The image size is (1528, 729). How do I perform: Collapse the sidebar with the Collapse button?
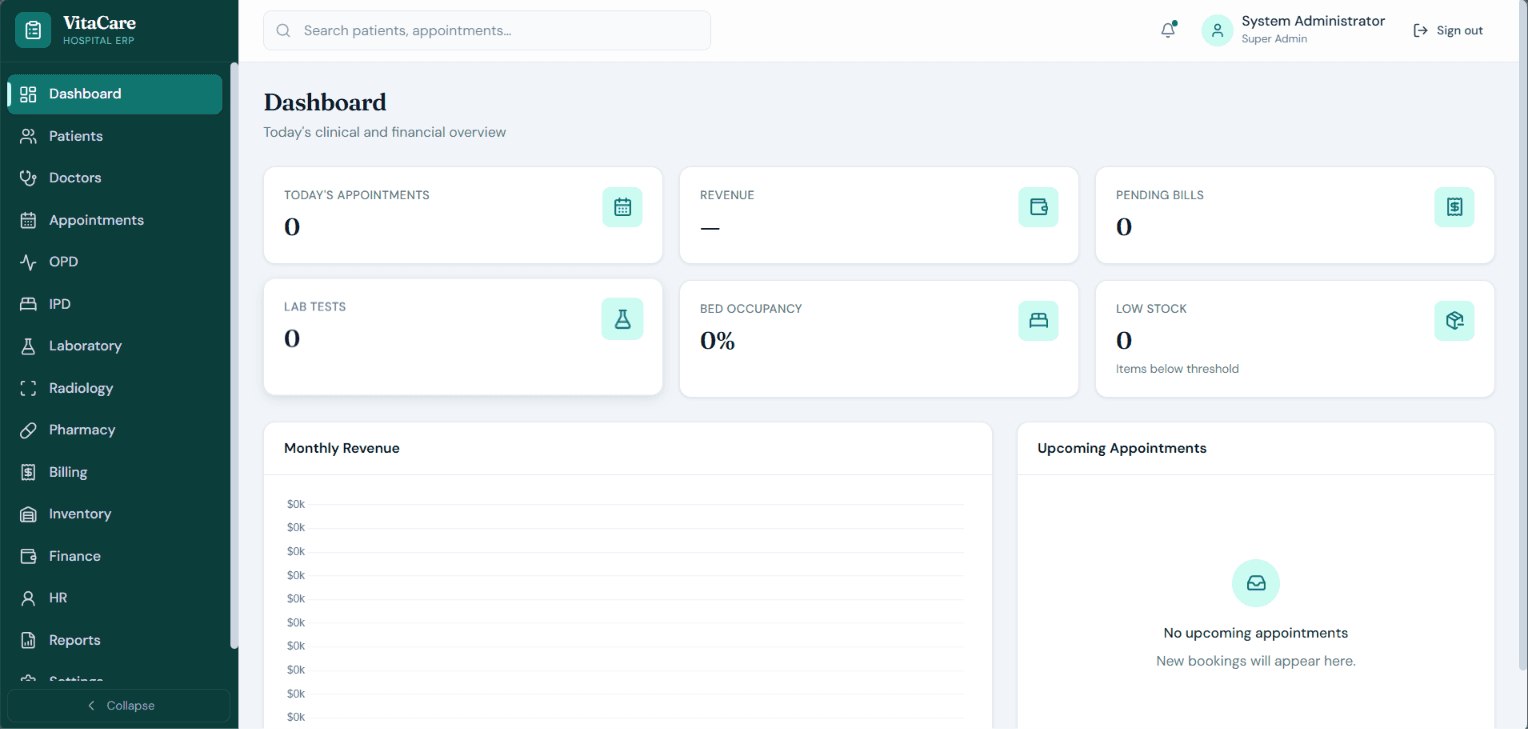119,705
